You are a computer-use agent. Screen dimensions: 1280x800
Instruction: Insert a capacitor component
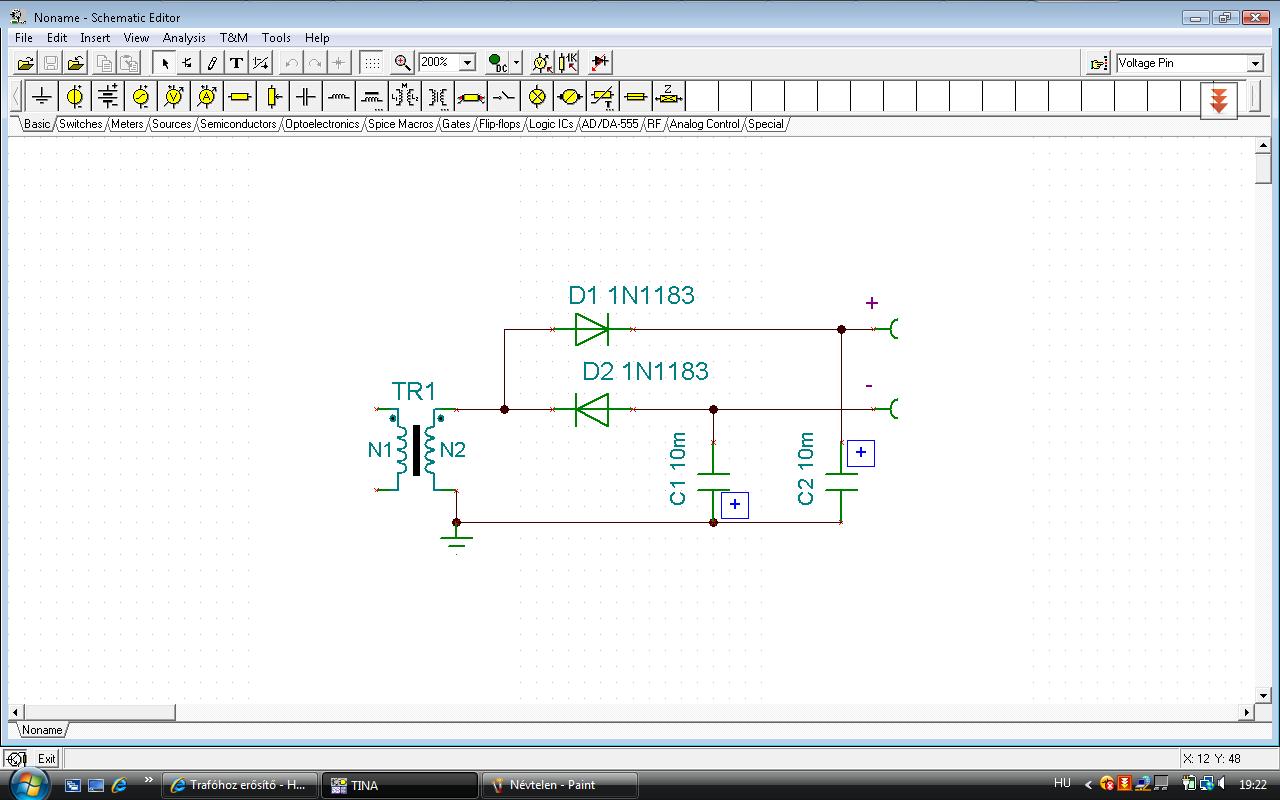305,96
